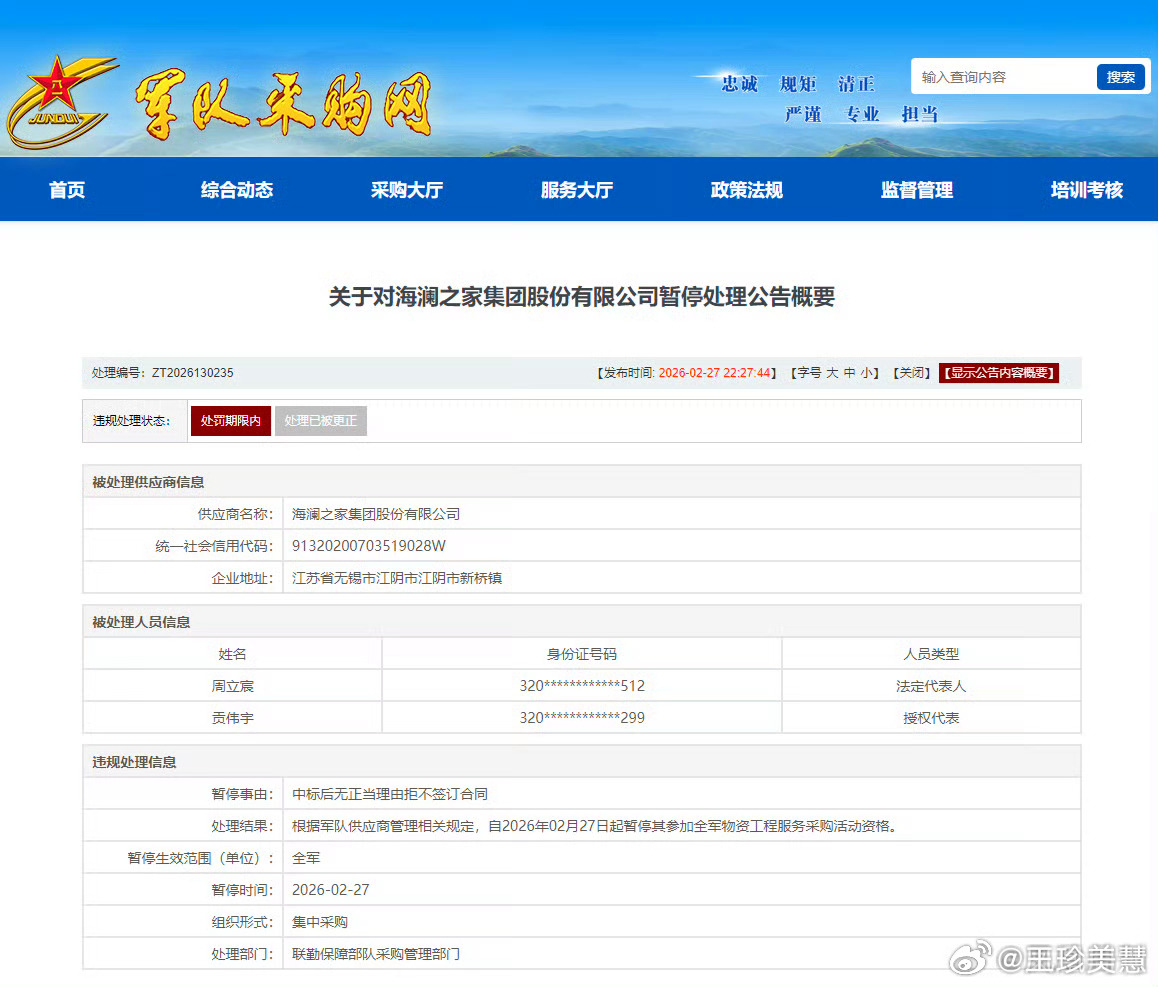Open the 首页 home menu
The width and height of the screenshot is (1158, 987).
click(x=67, y=189)
